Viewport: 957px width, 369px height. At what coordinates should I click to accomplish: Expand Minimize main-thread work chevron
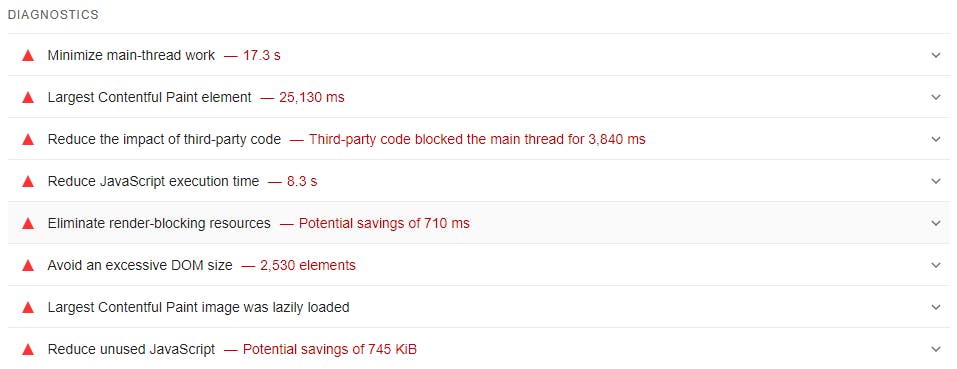pos(936,56)
